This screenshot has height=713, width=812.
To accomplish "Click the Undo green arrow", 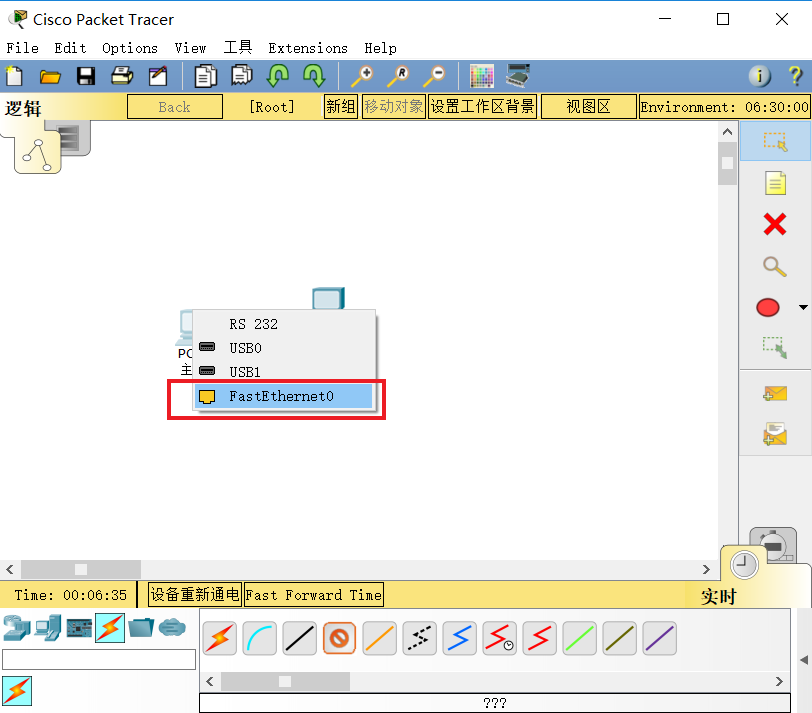I will pos(278,76).
